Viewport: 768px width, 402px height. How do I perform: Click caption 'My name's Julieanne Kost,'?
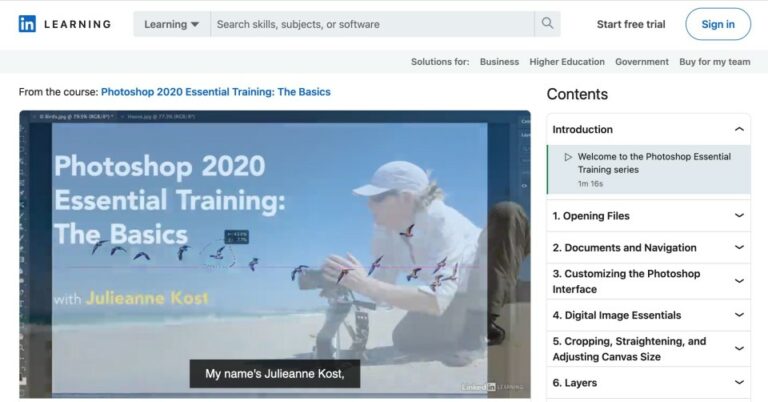click(x=275, y=374)
